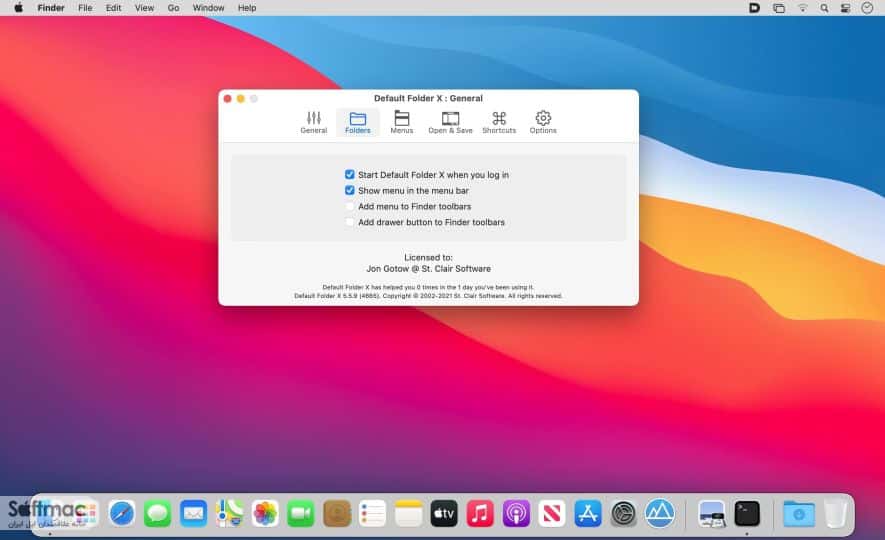Open Maps from the Dock
885x540 pixels.
229,513
